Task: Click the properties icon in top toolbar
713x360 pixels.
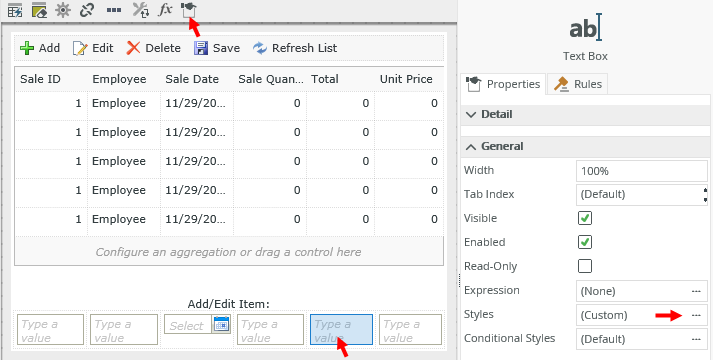Action: (x=188, y=10)
